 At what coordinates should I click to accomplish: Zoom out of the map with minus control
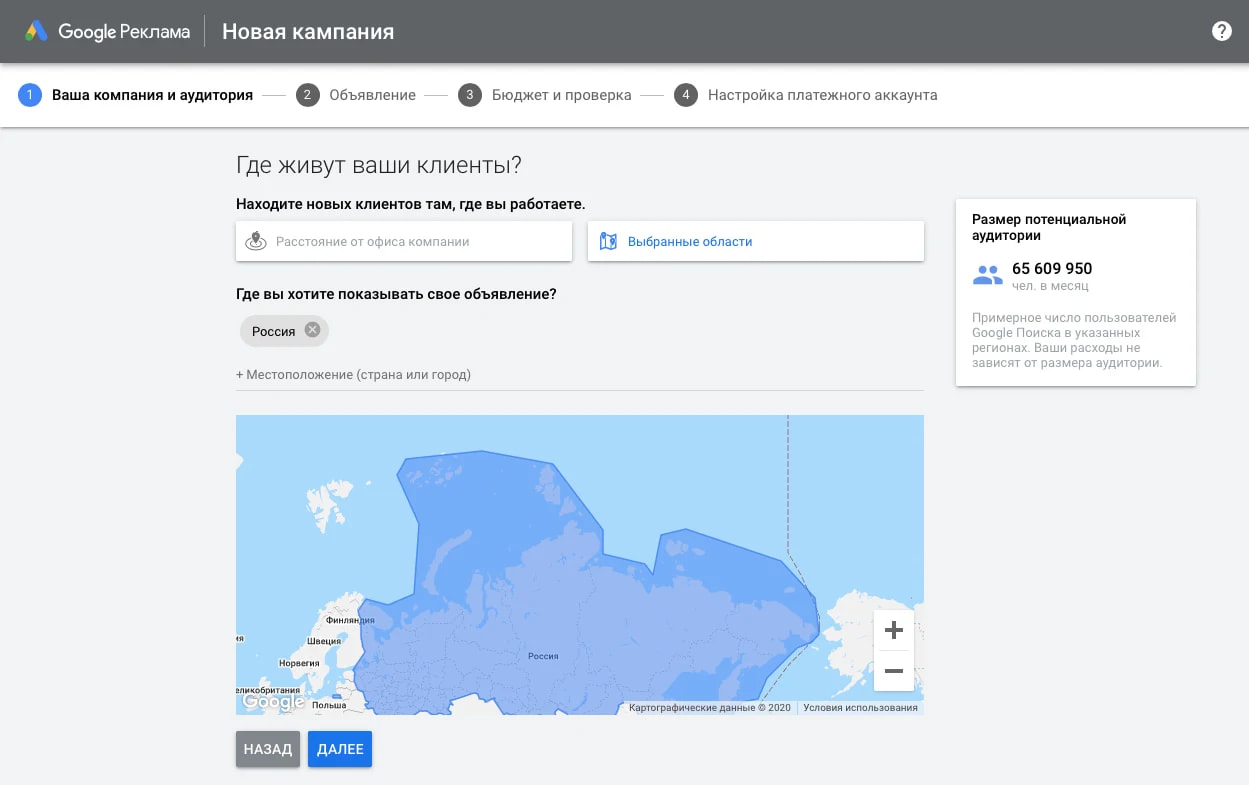coord(893,671)
